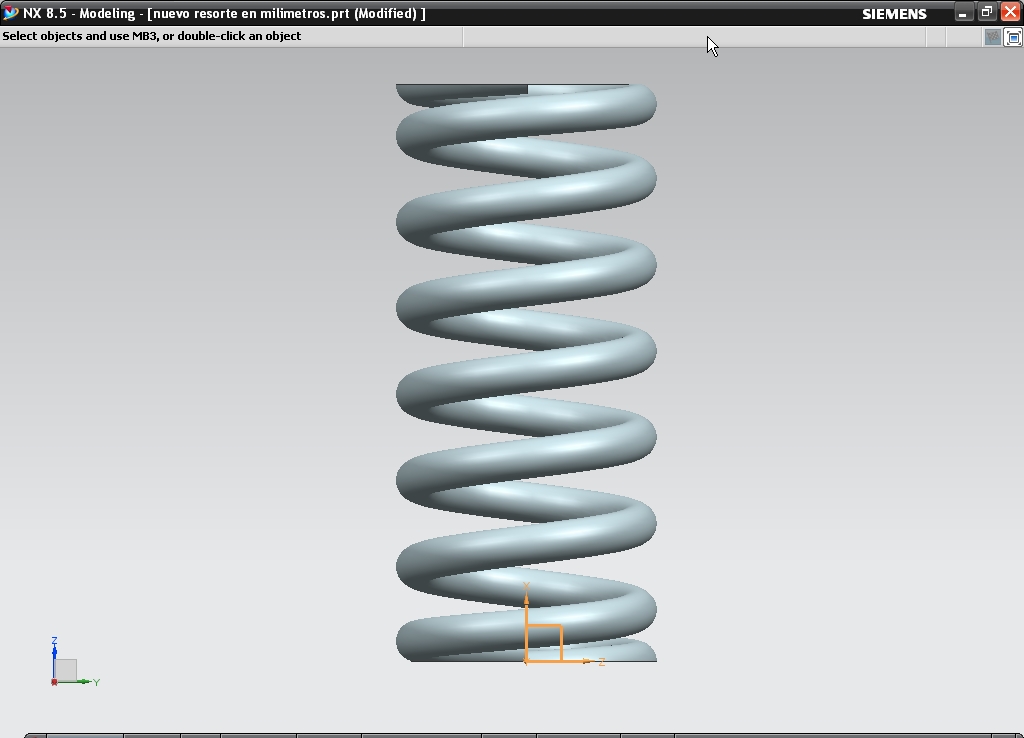Click the NX application icon in title bar
The width and height of the screenshot is (1024, 738).
click(10, 13)
